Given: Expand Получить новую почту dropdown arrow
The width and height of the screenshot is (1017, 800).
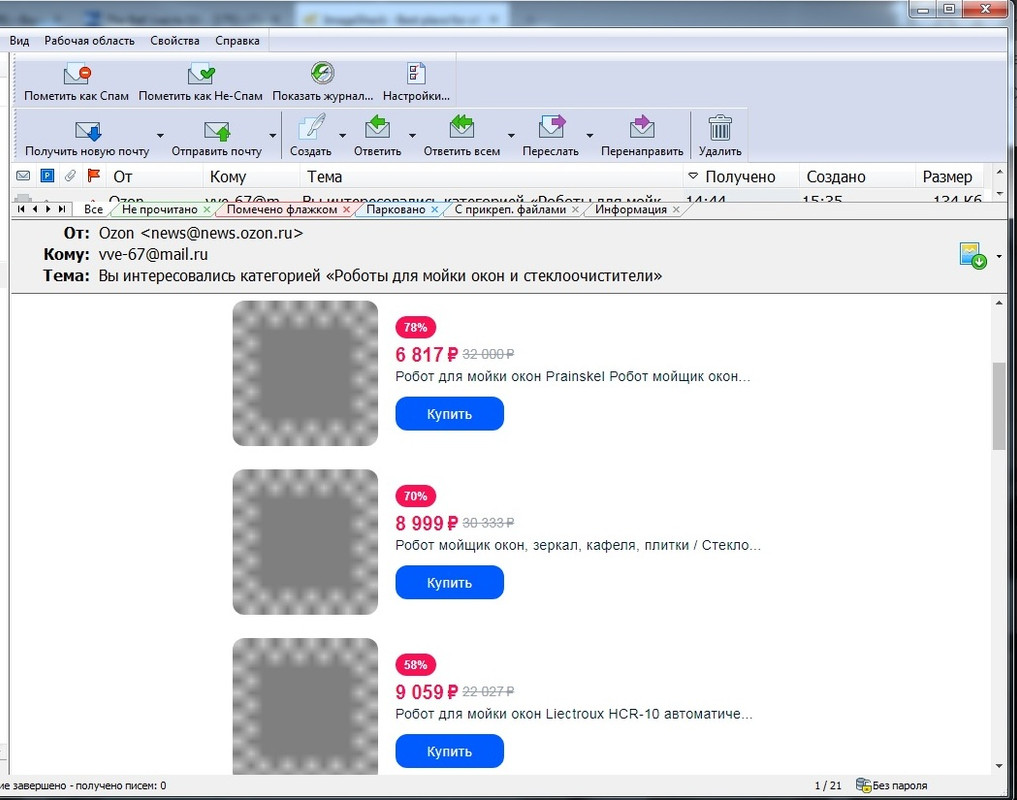Looking at the screenshot, I should click(x=160, y=136).
